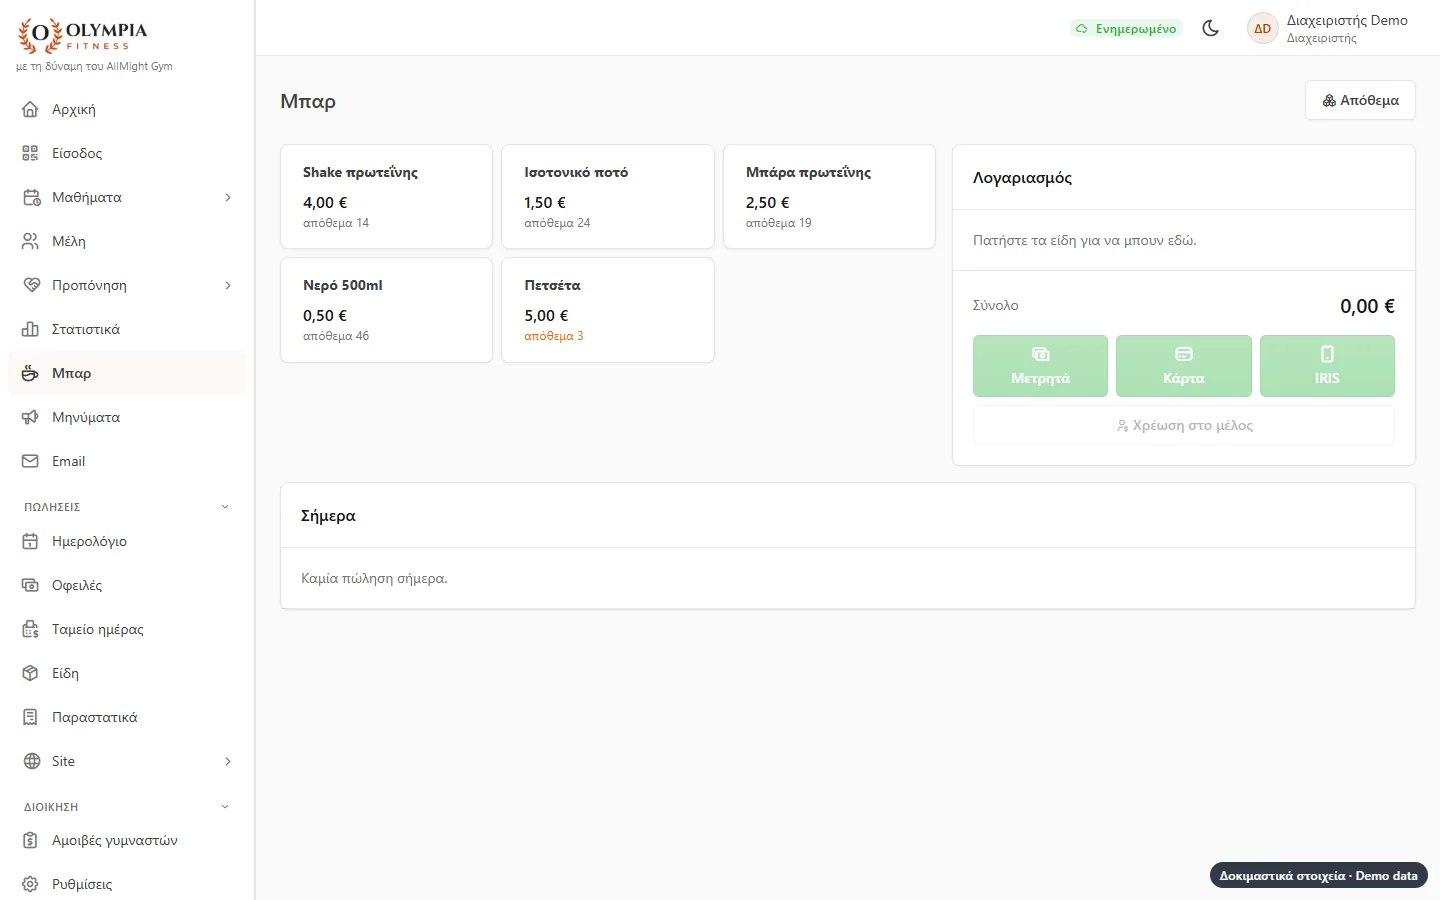Click the Μέλη members icon
Viewport: 1440px width, 900px height.
[31, 241]
